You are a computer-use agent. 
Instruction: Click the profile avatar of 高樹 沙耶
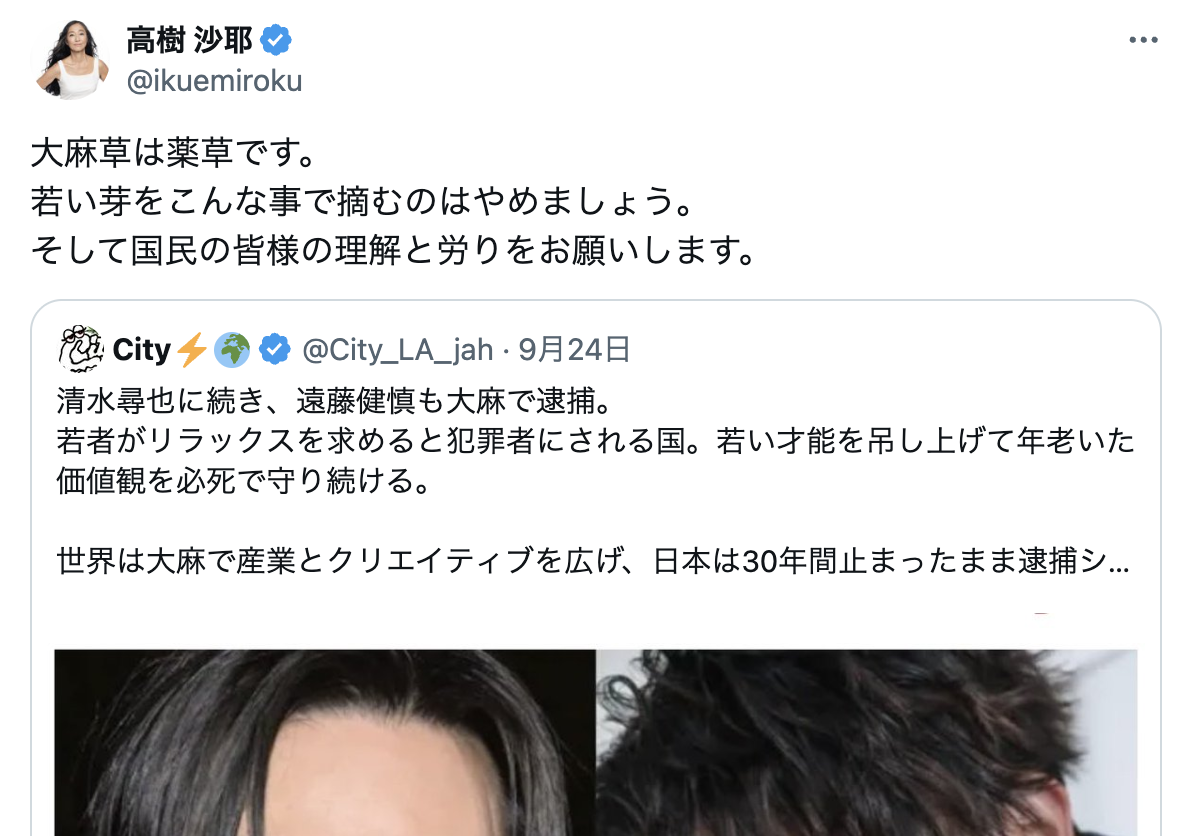(72, 59)
